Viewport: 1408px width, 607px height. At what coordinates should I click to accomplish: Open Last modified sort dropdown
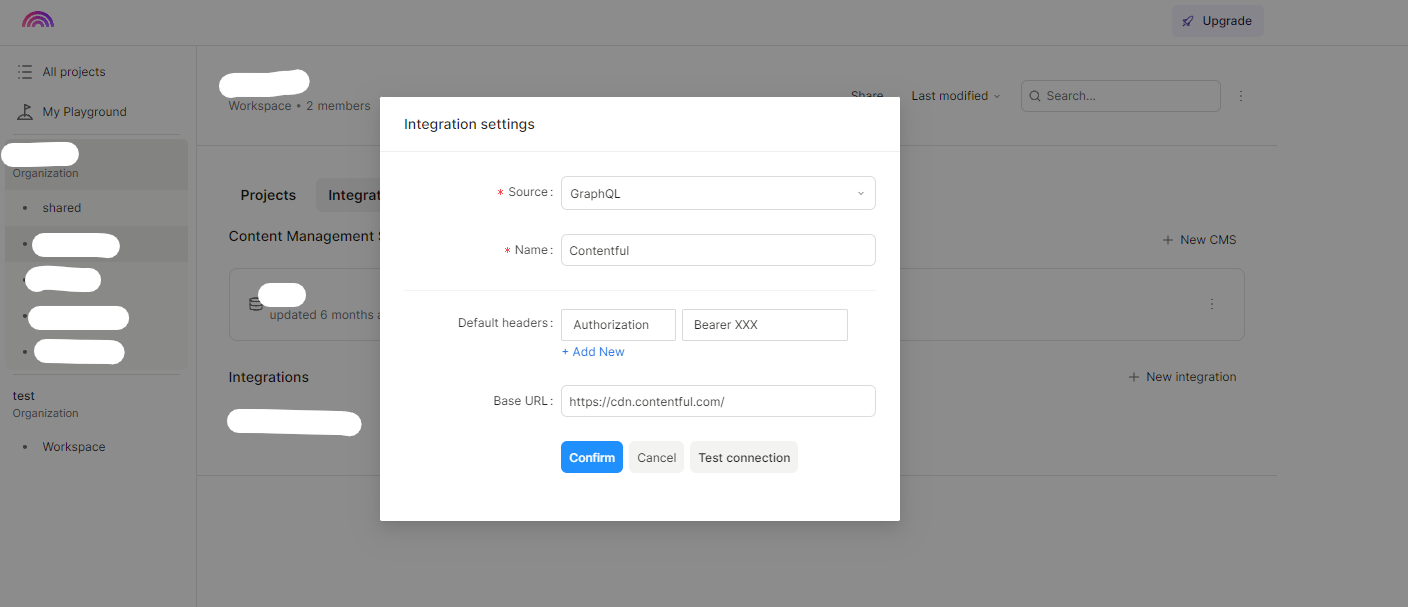(x=955, y=96)
